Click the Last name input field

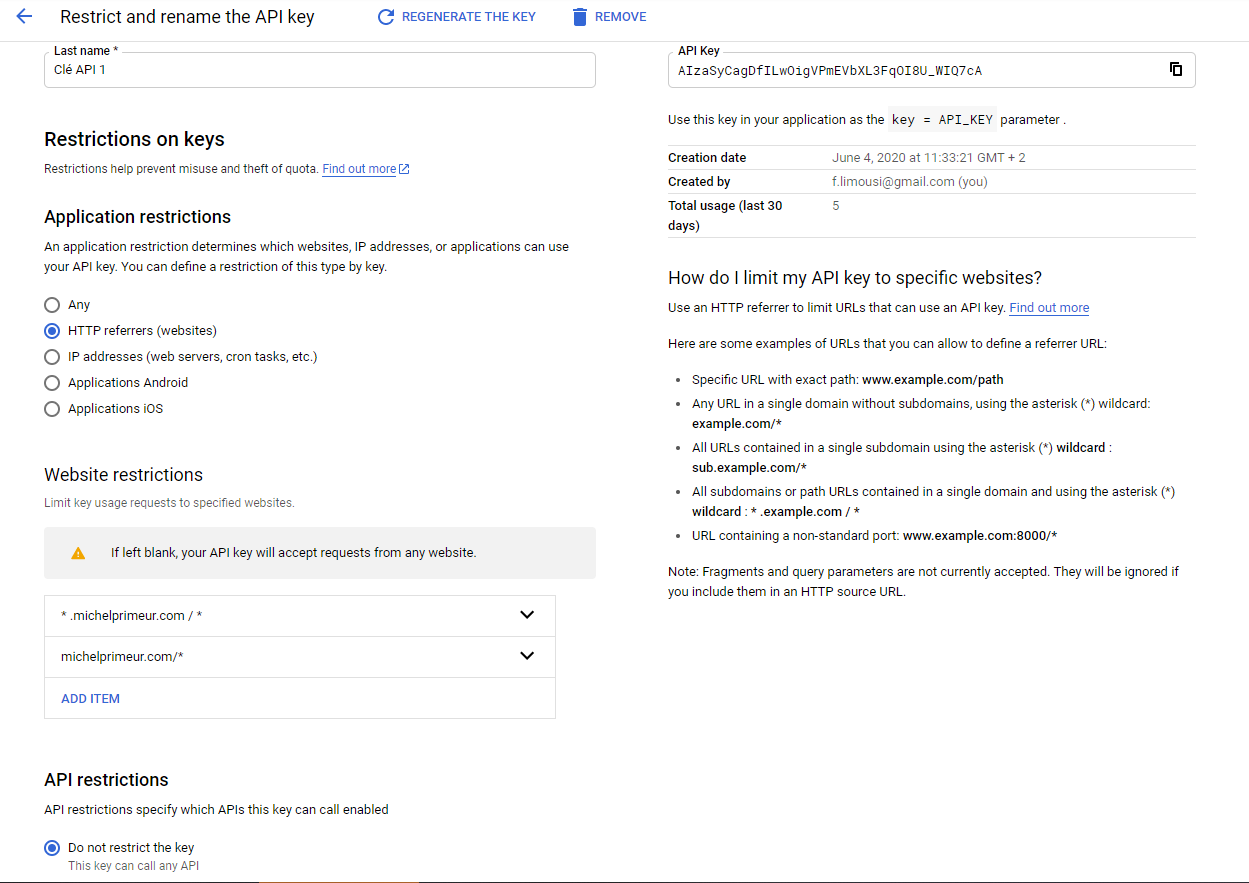click(x=320, y=70)
